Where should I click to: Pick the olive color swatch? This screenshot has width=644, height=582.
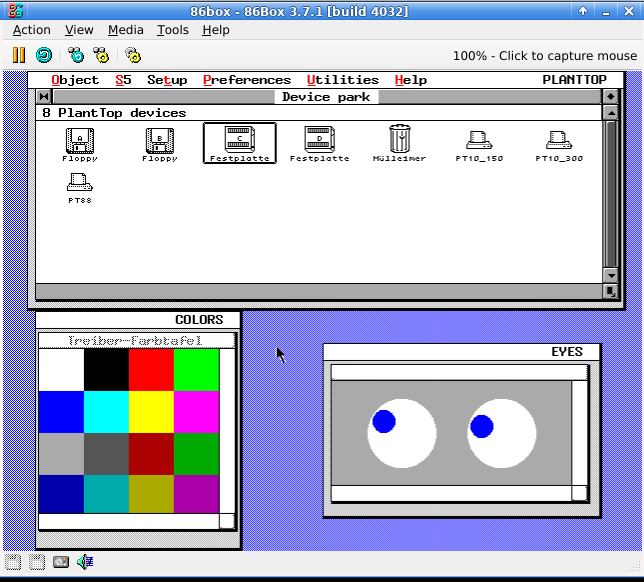[x=152, y=494]
